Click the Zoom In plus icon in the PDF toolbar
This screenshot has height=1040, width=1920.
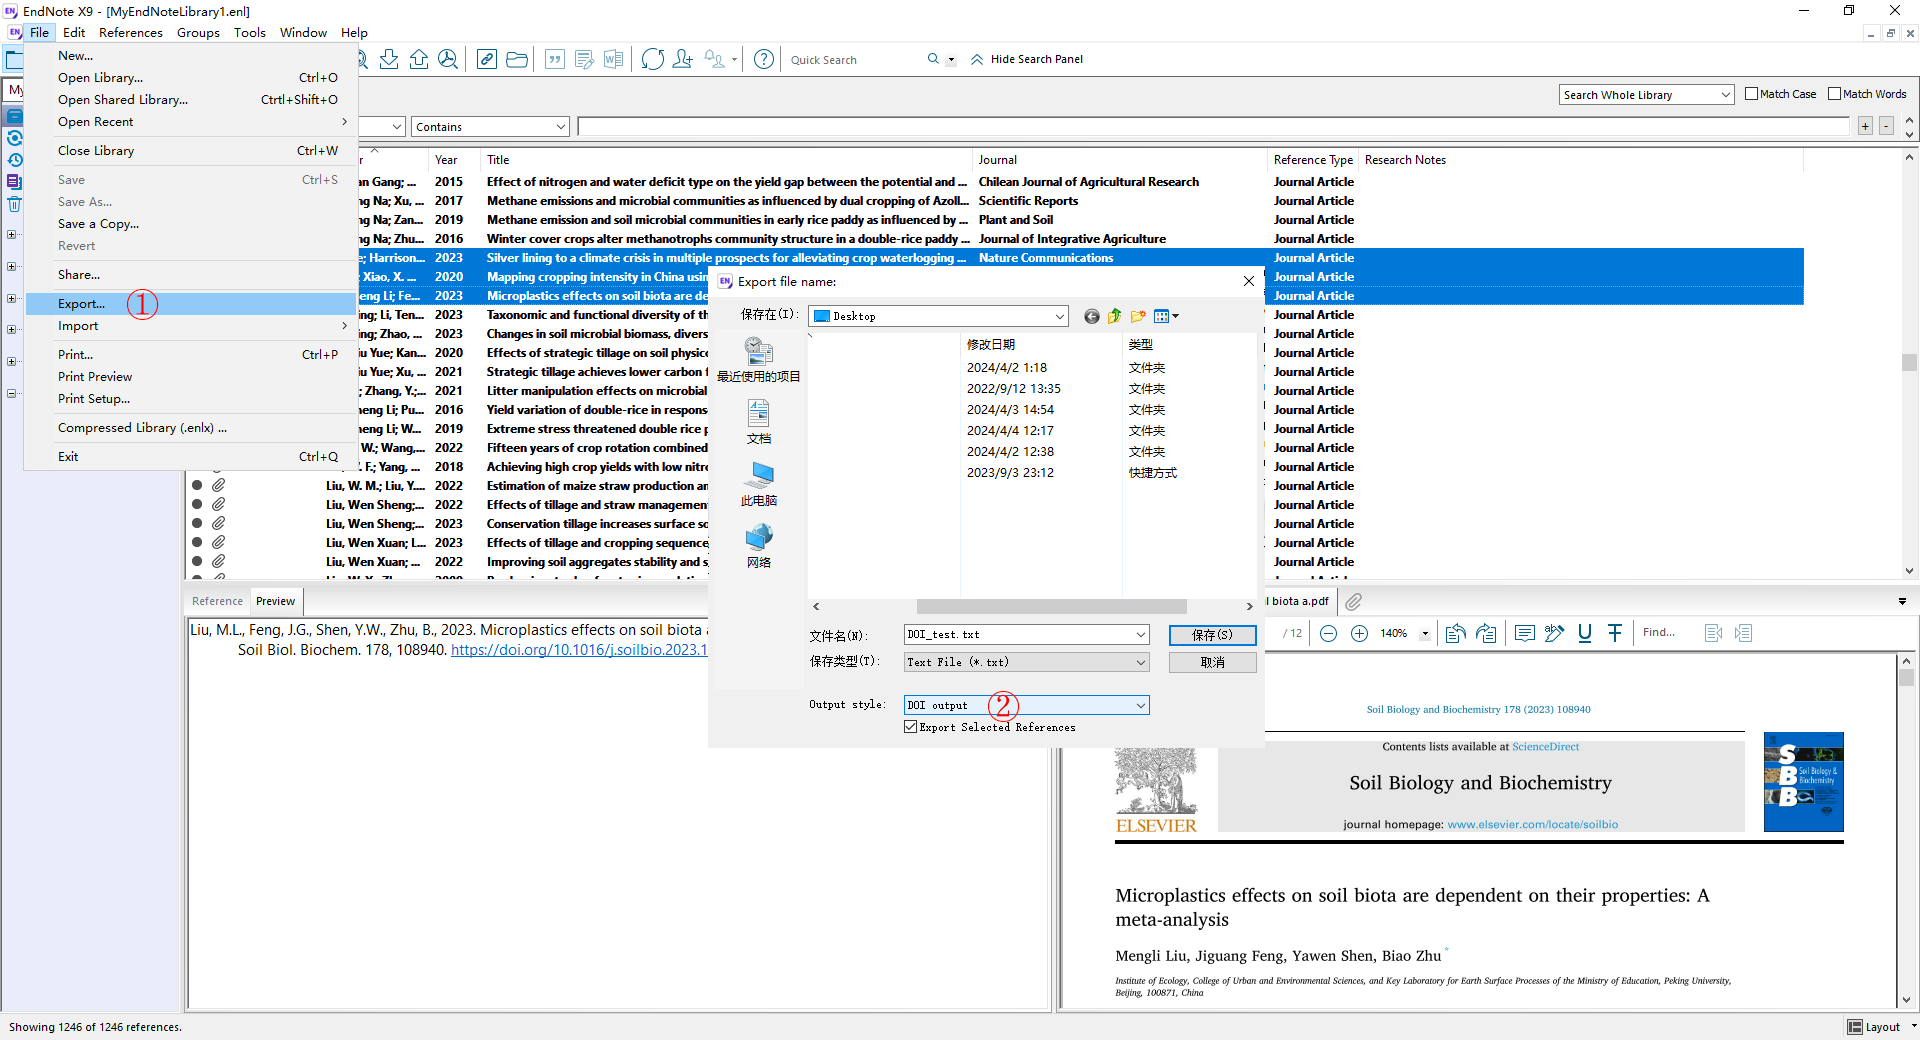point(1360,633)
